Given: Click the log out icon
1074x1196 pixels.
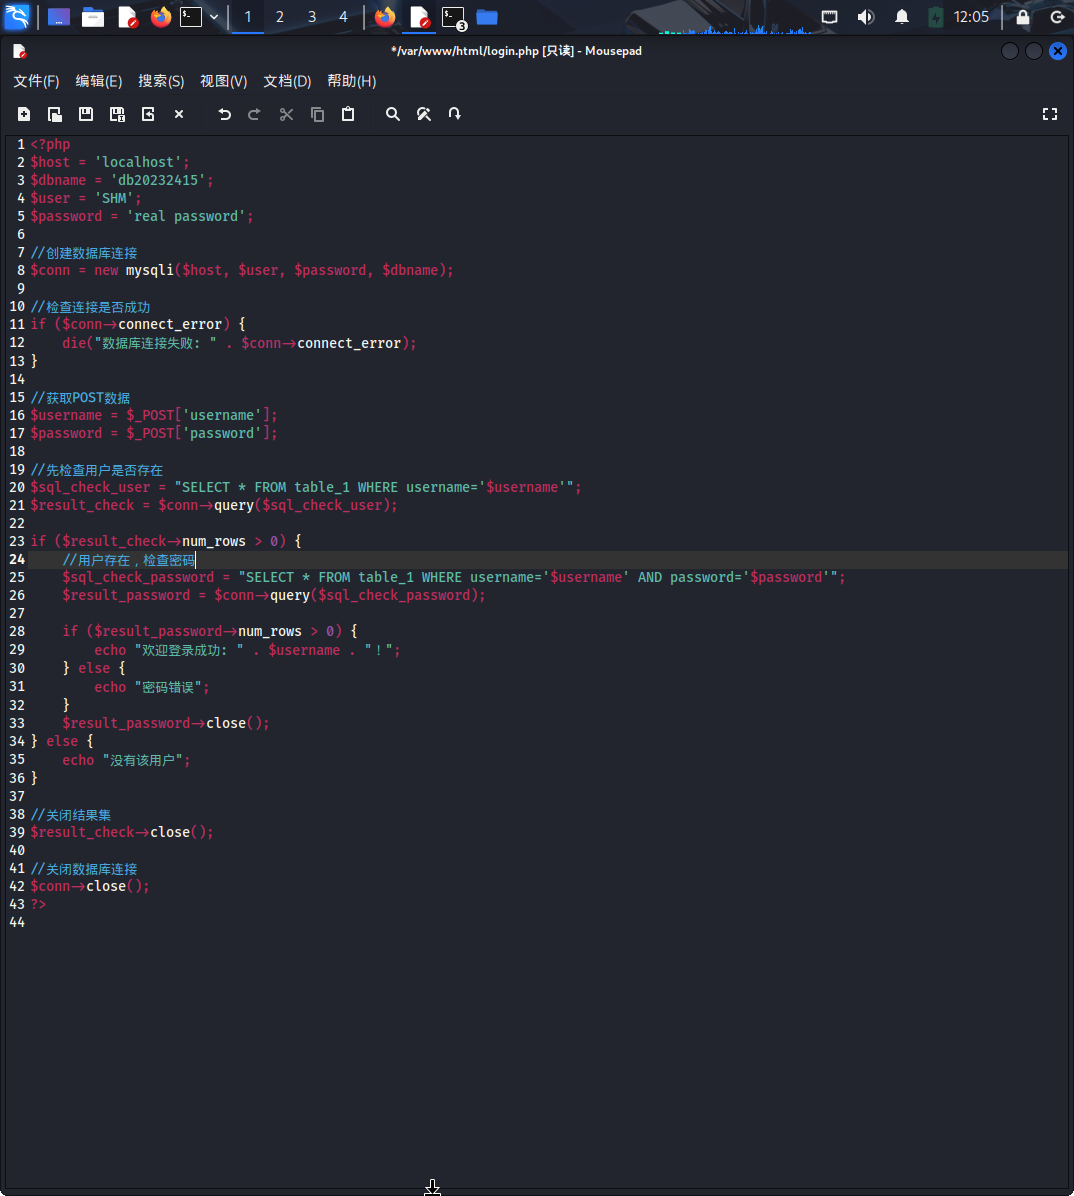Looking at the screenshot, I should click(1057, 17).
